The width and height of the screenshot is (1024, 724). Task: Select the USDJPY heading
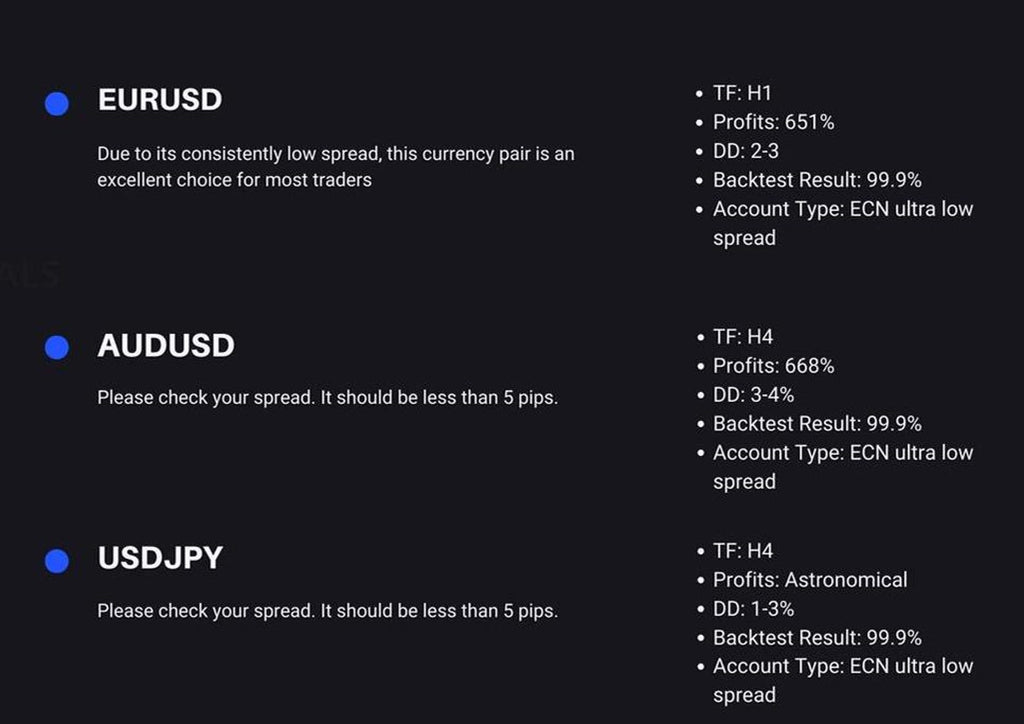pyautogui.click(x=160, y=558)
